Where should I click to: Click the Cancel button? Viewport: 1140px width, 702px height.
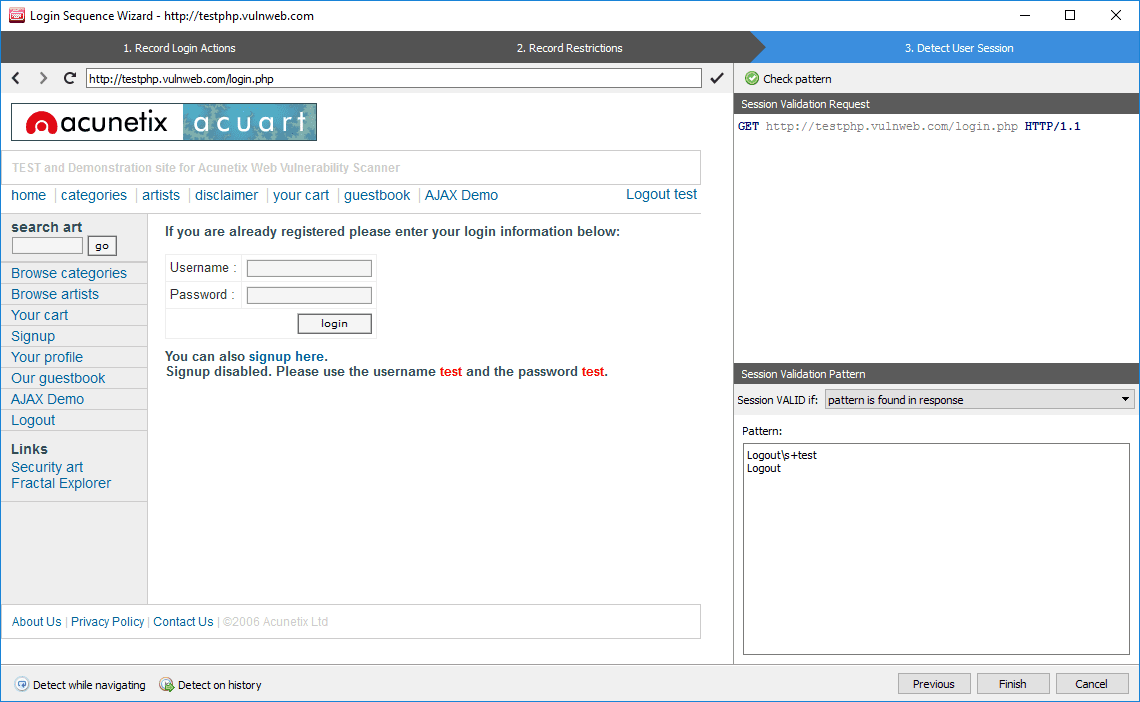click(x=1091, y=684)
